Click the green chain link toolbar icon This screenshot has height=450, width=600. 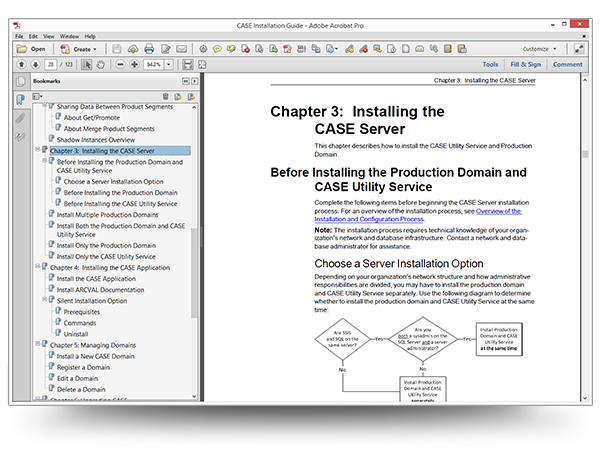434,49
